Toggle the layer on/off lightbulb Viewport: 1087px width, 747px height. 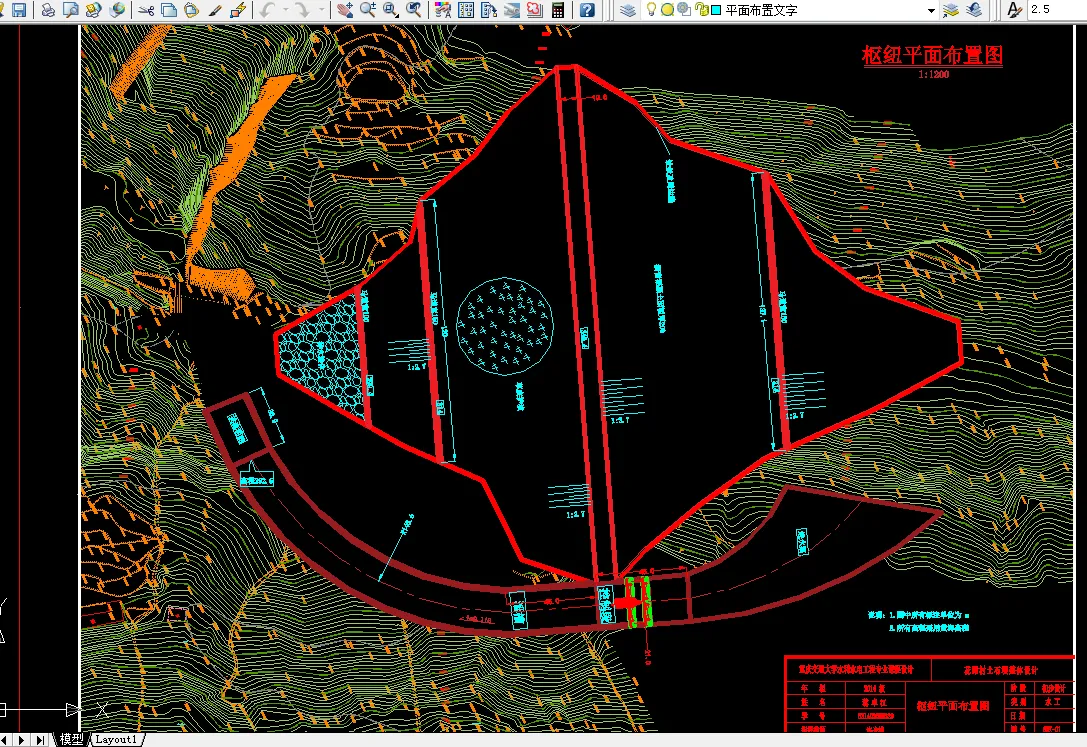[x=651, y=10]
